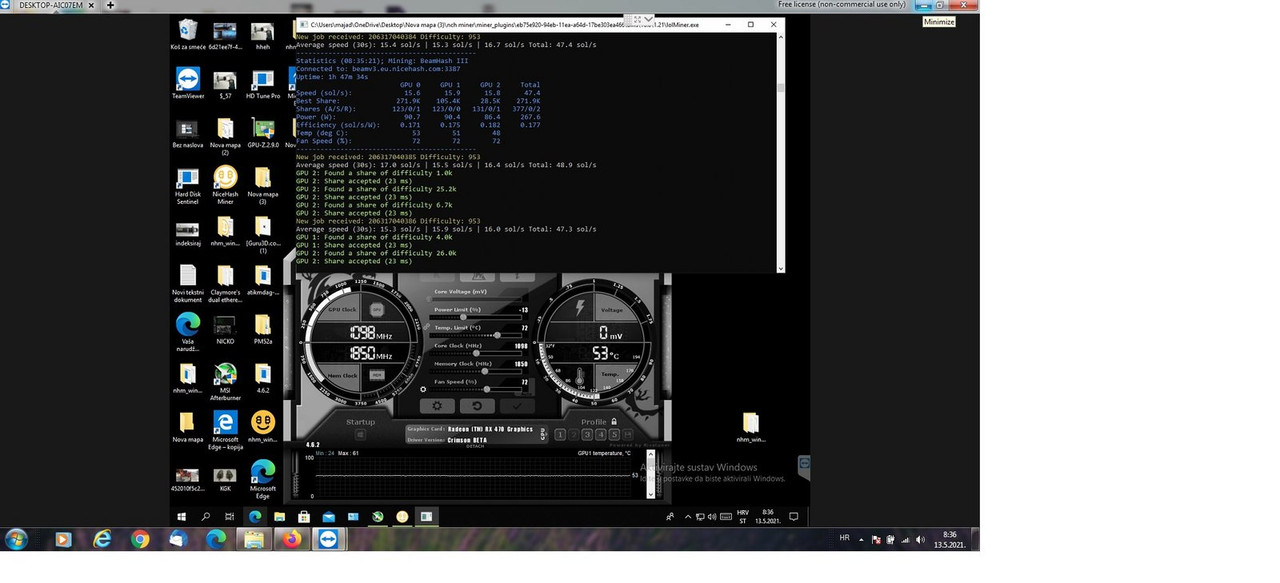Click the Temp. Limit slider in Afterburner
The image size is (1280, 583).
tap(473, 335)
